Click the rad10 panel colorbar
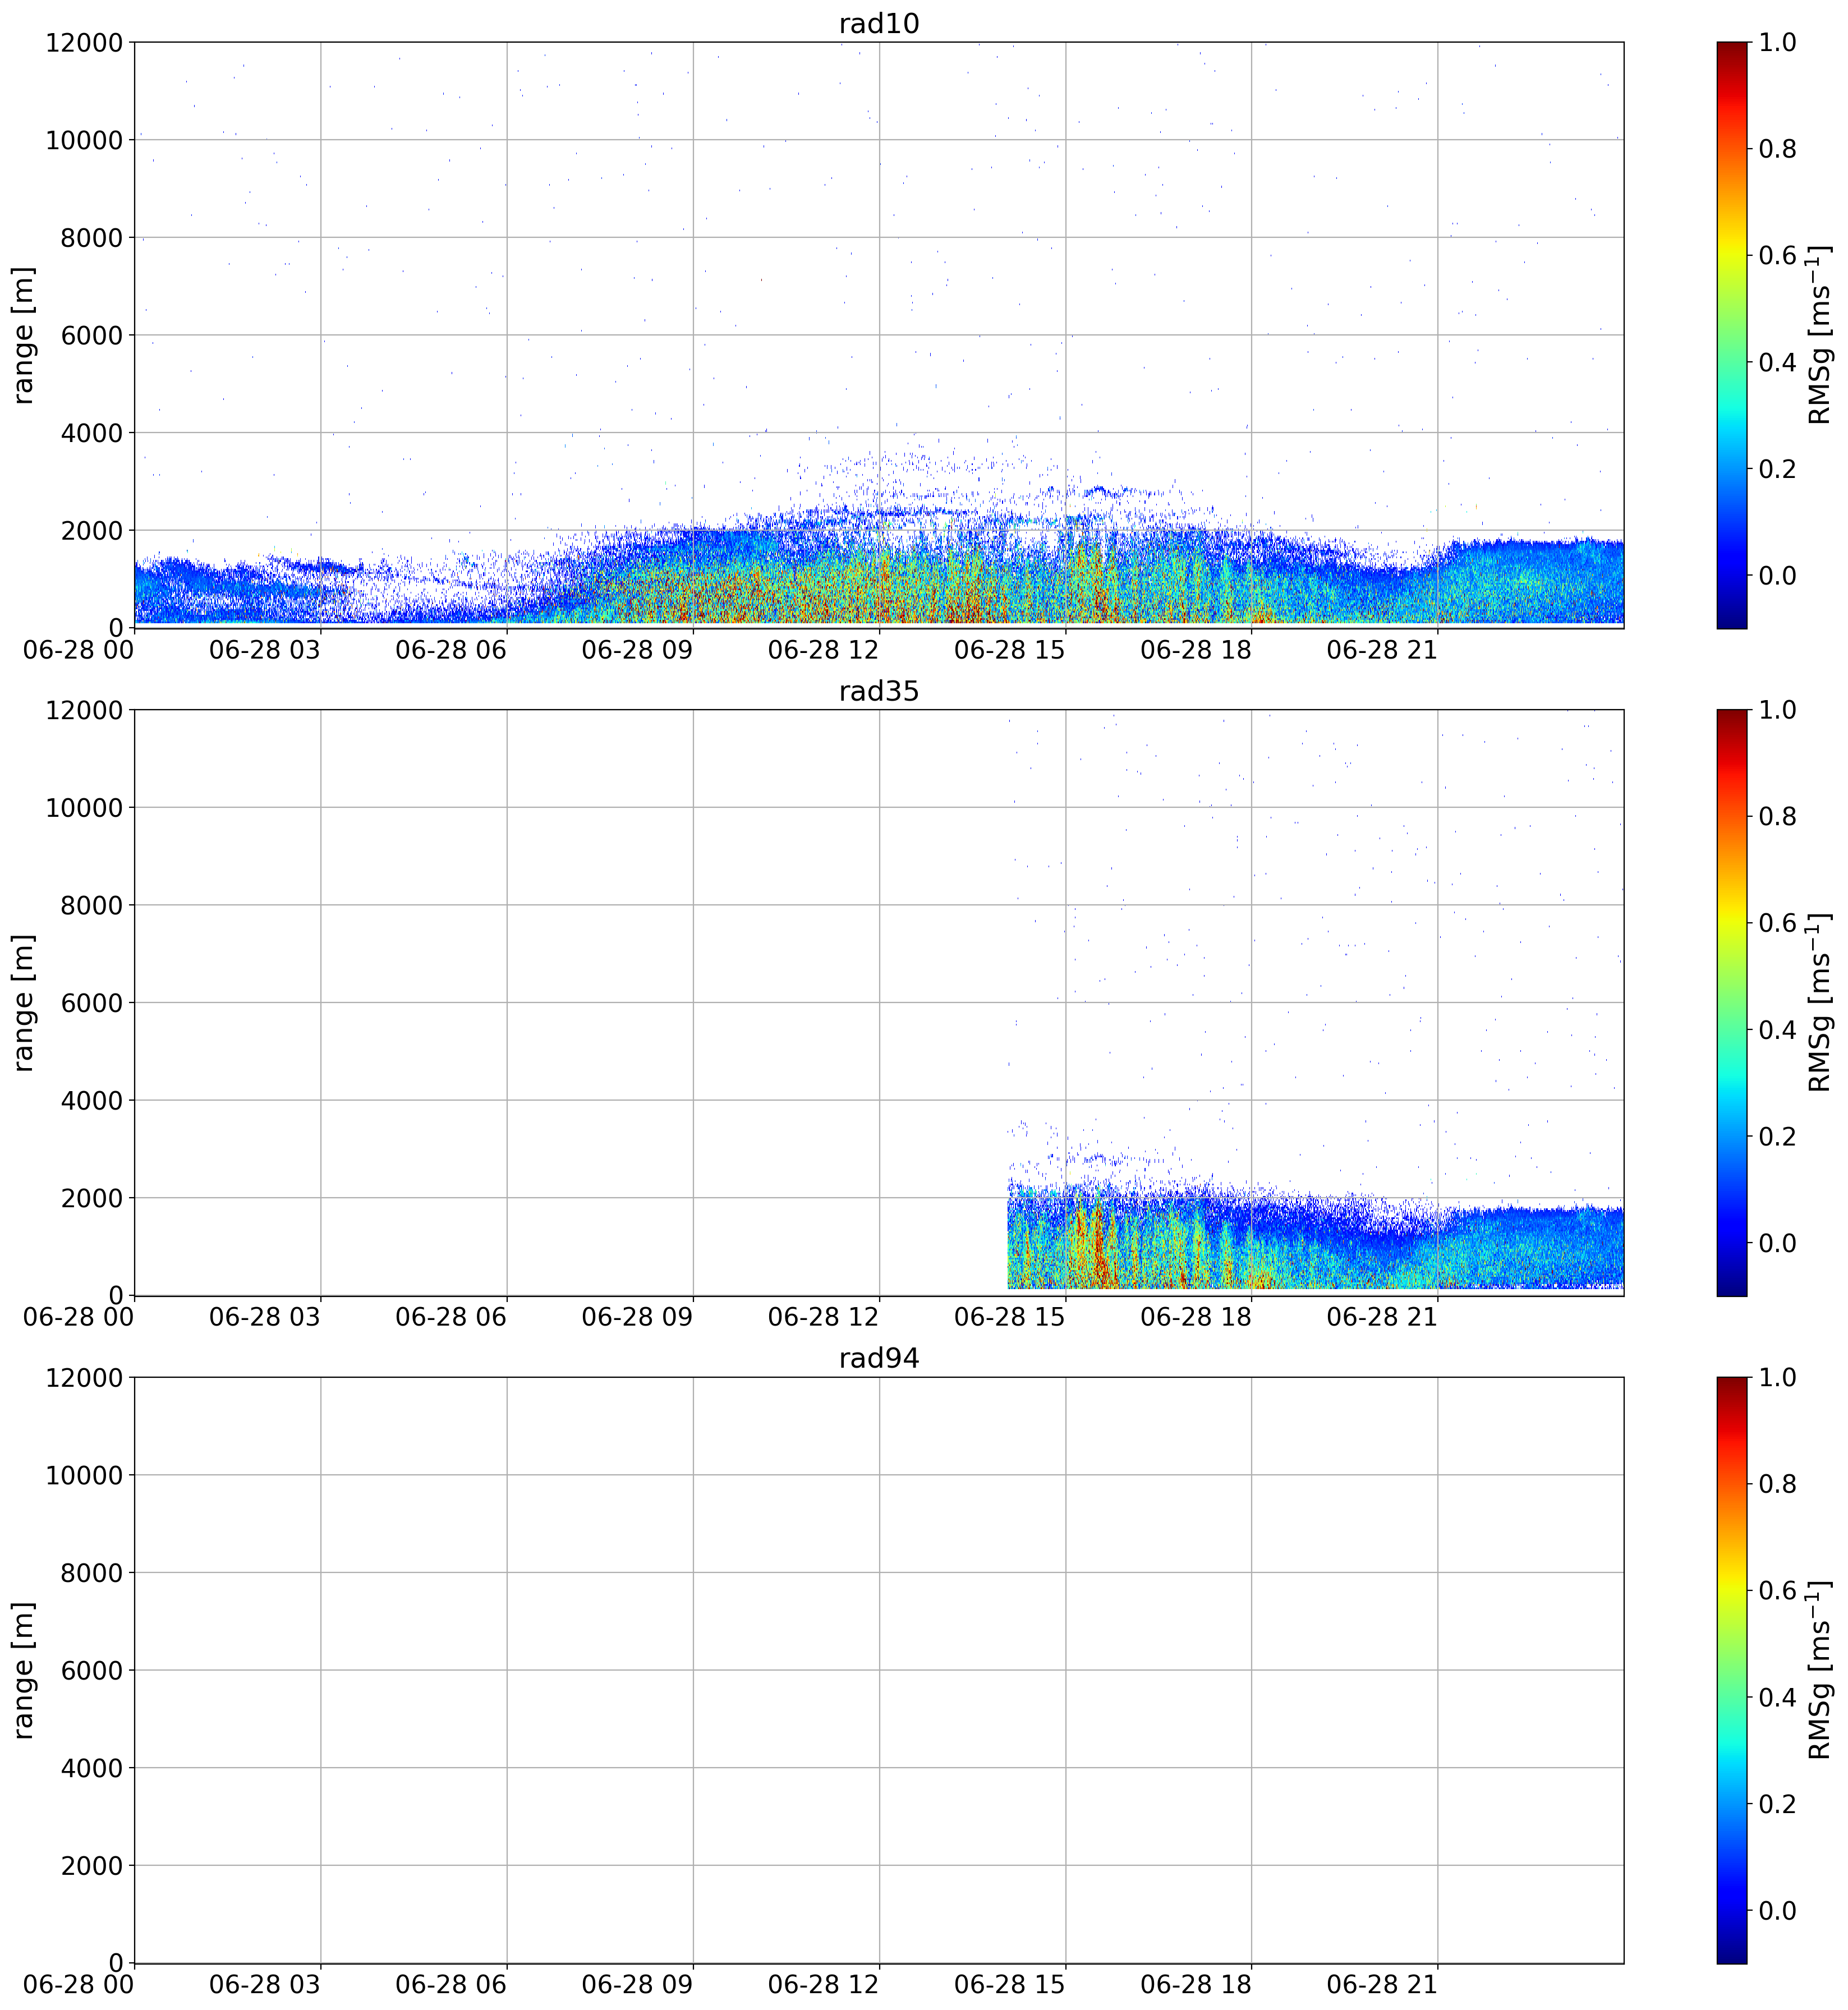 [x=1731, y=335]
